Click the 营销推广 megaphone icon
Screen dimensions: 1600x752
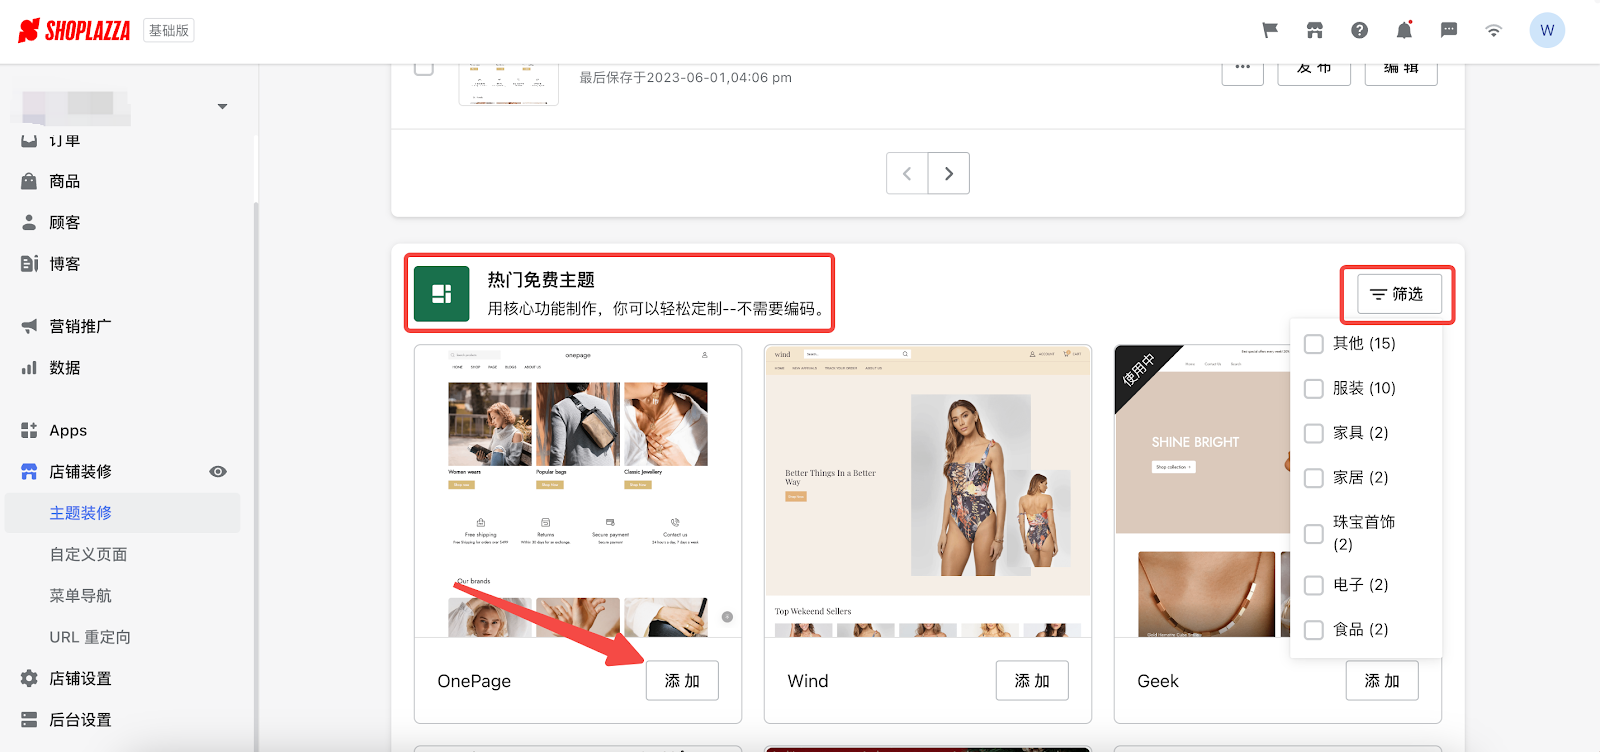[29, 326]
